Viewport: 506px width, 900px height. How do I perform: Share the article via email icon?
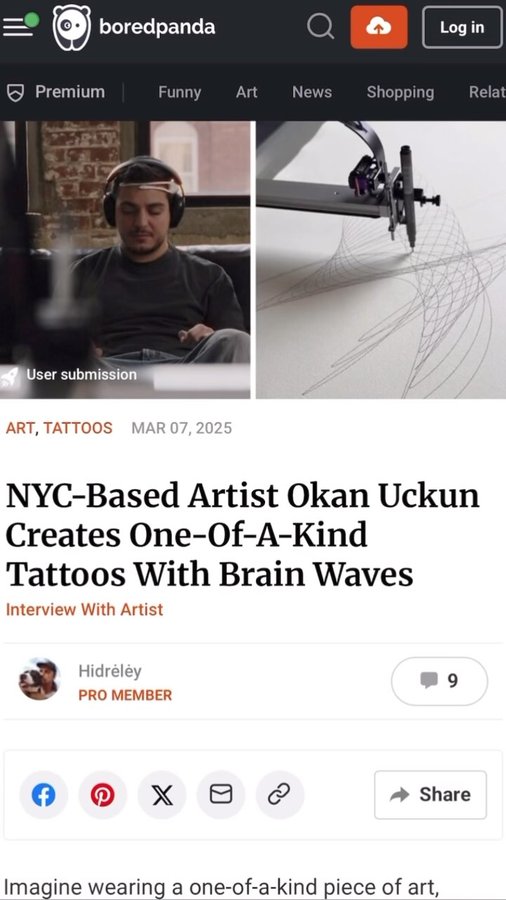coord(221,795)
